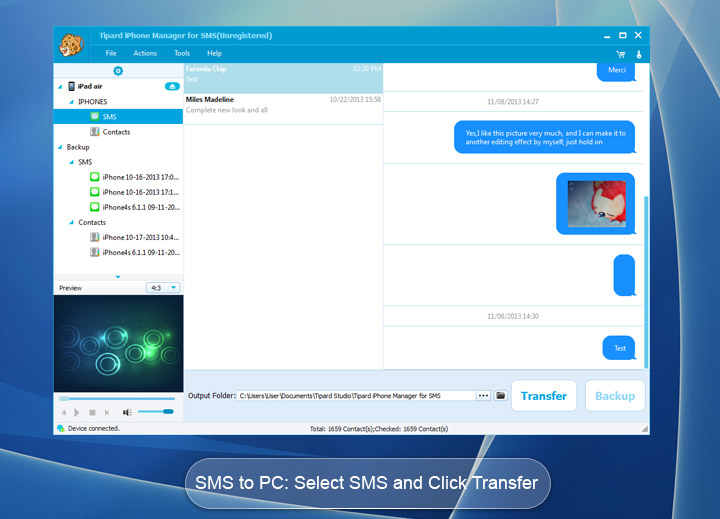This screenshot has width=720, height=519.
Task: Open output folder with the folder icon
Action: click(501, 395)
